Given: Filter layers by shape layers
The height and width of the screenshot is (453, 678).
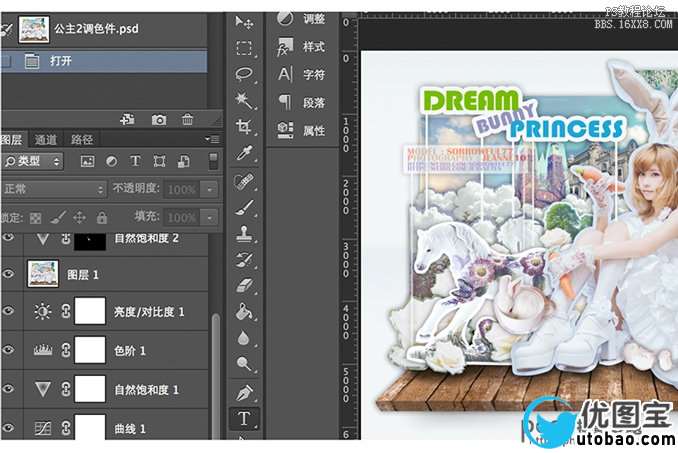Looking at the screenshot, I should click(x=160, y=161).
